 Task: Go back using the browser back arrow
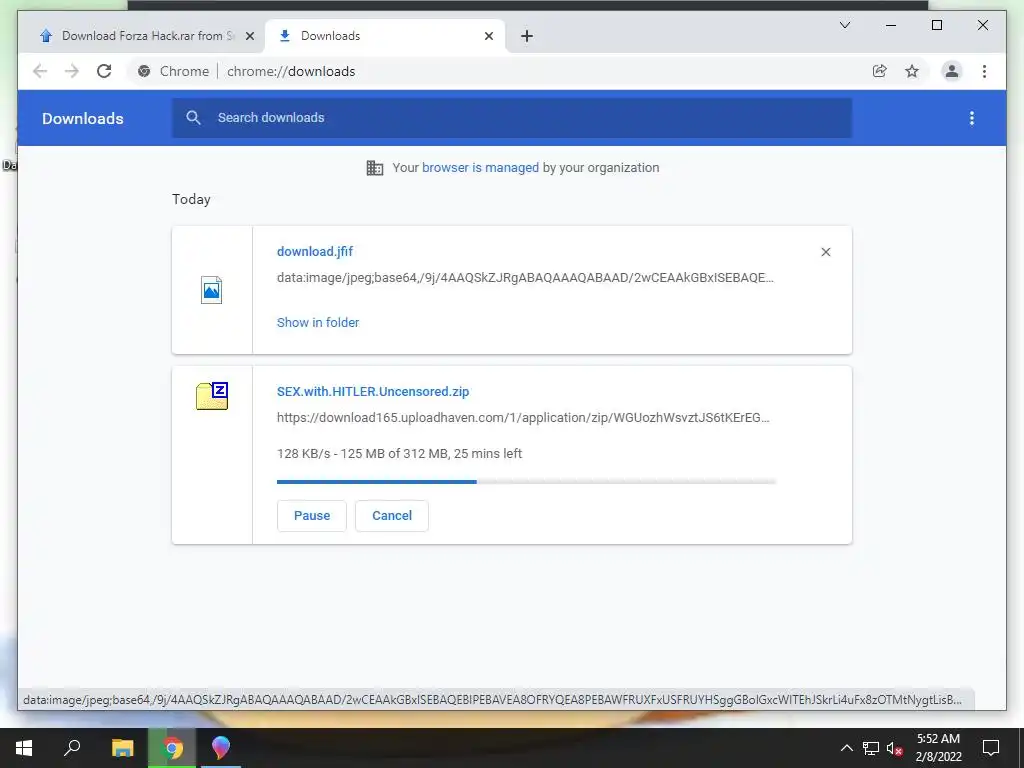point(40,71)
